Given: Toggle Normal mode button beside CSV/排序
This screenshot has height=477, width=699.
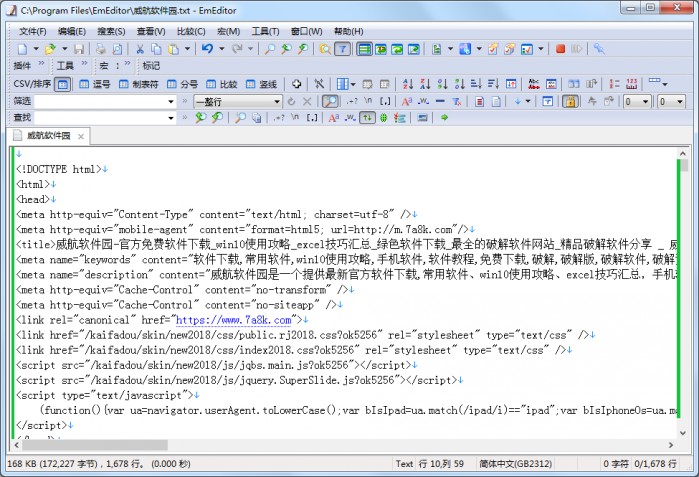Looking at the screenshot, I should pos(62,84).
